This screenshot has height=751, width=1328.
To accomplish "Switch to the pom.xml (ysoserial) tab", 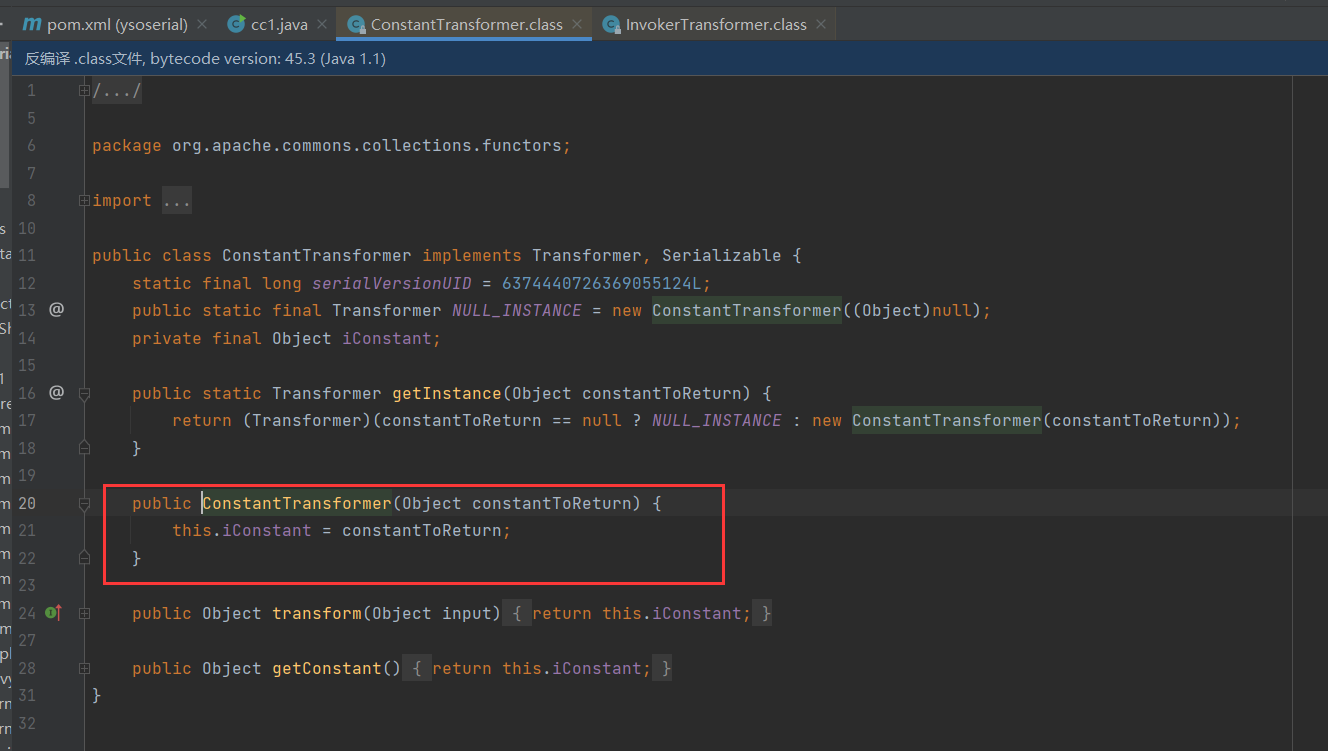I will (115, 24).
